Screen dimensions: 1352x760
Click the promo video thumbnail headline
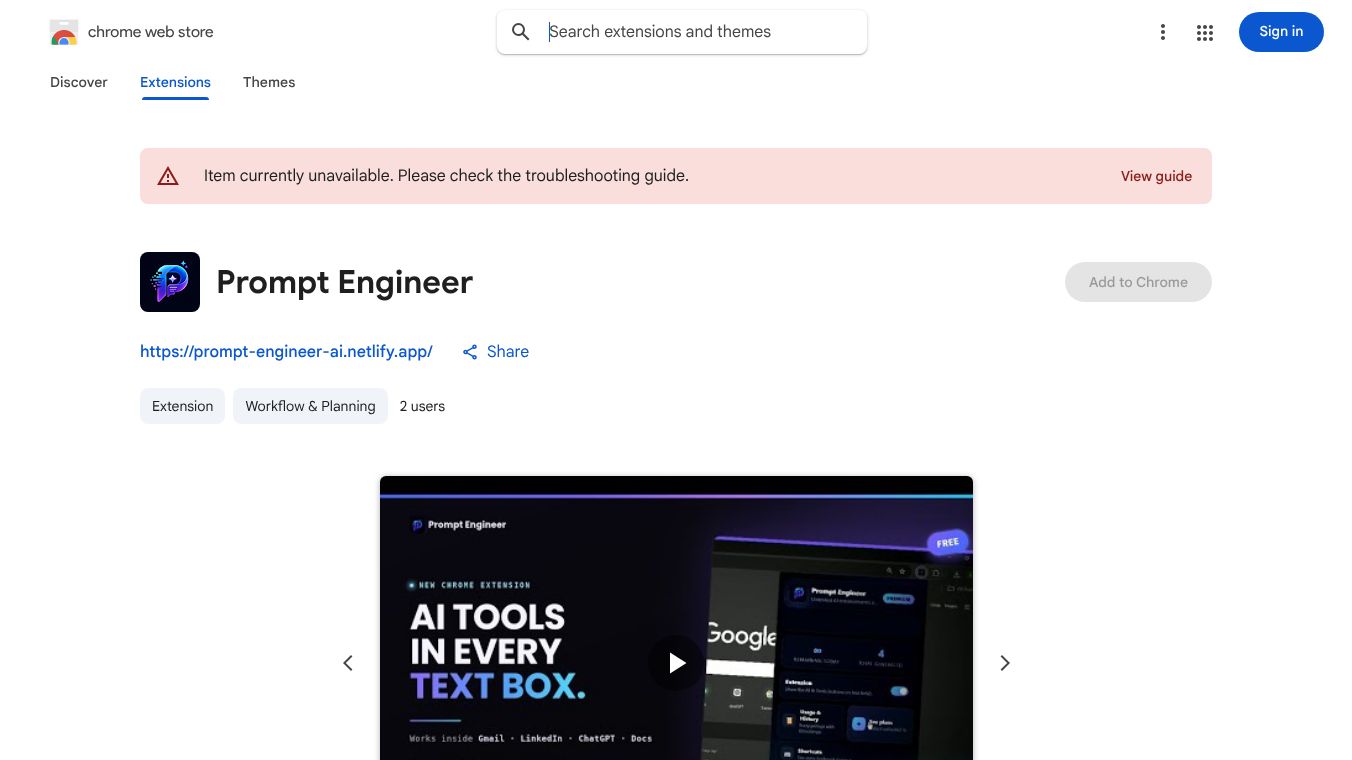498,651
